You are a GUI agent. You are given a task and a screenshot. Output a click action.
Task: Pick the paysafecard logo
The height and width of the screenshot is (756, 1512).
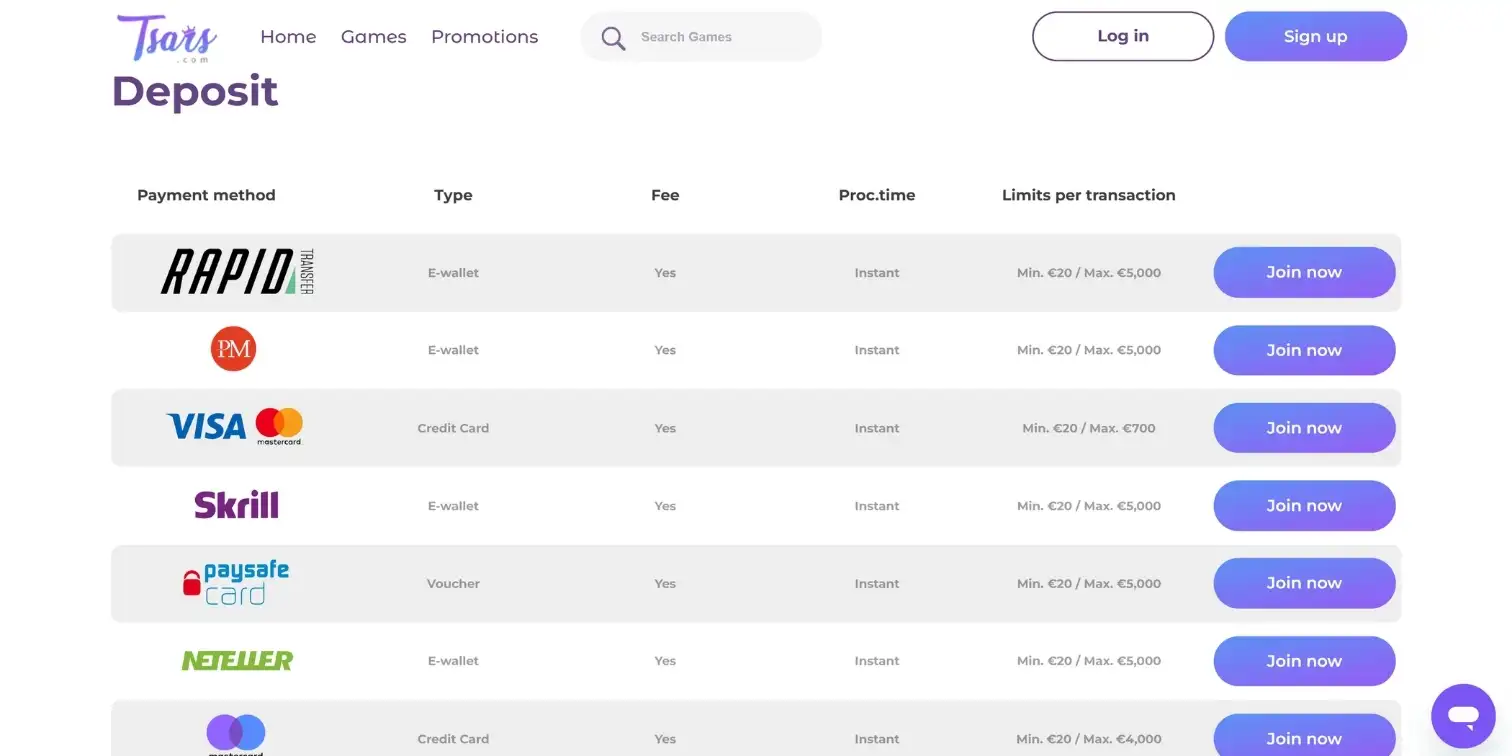coord(236,583)
